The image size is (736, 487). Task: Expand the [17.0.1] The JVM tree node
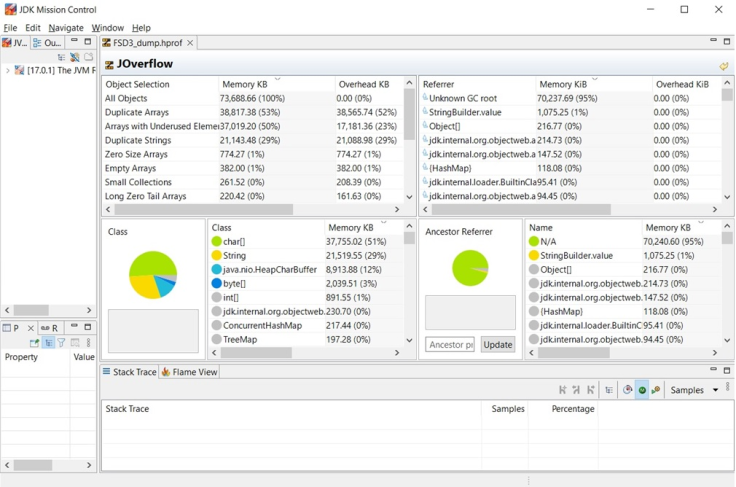click(8, 70)
